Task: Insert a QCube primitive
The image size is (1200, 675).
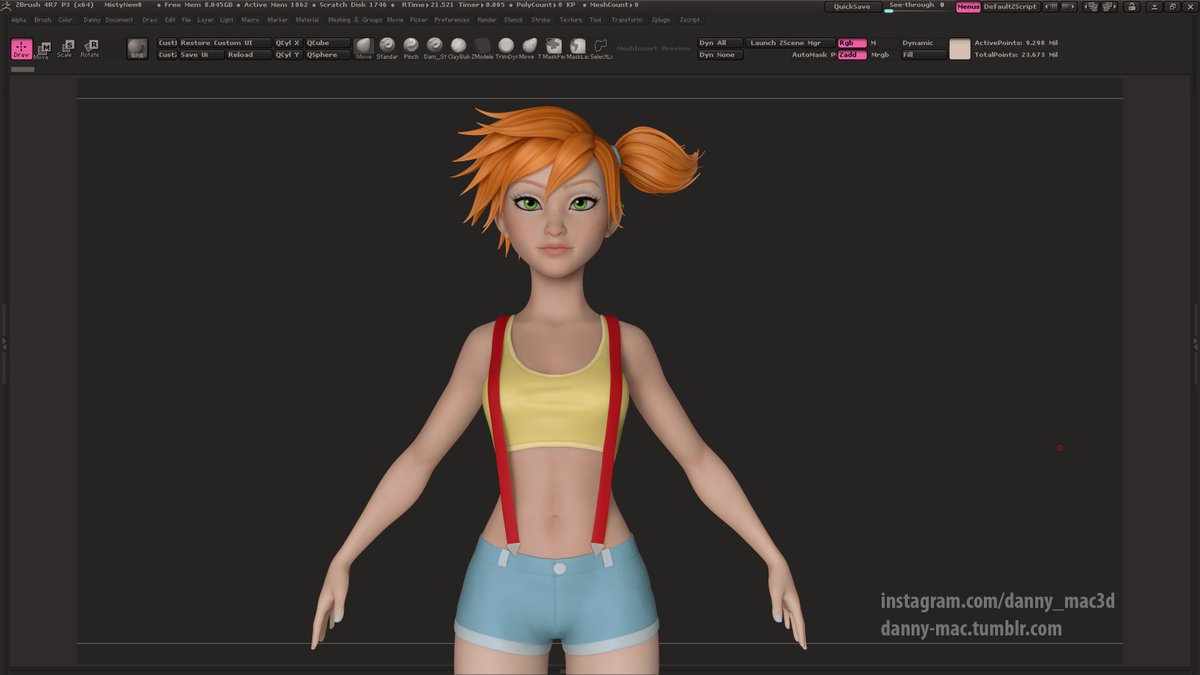Action: 328,43
